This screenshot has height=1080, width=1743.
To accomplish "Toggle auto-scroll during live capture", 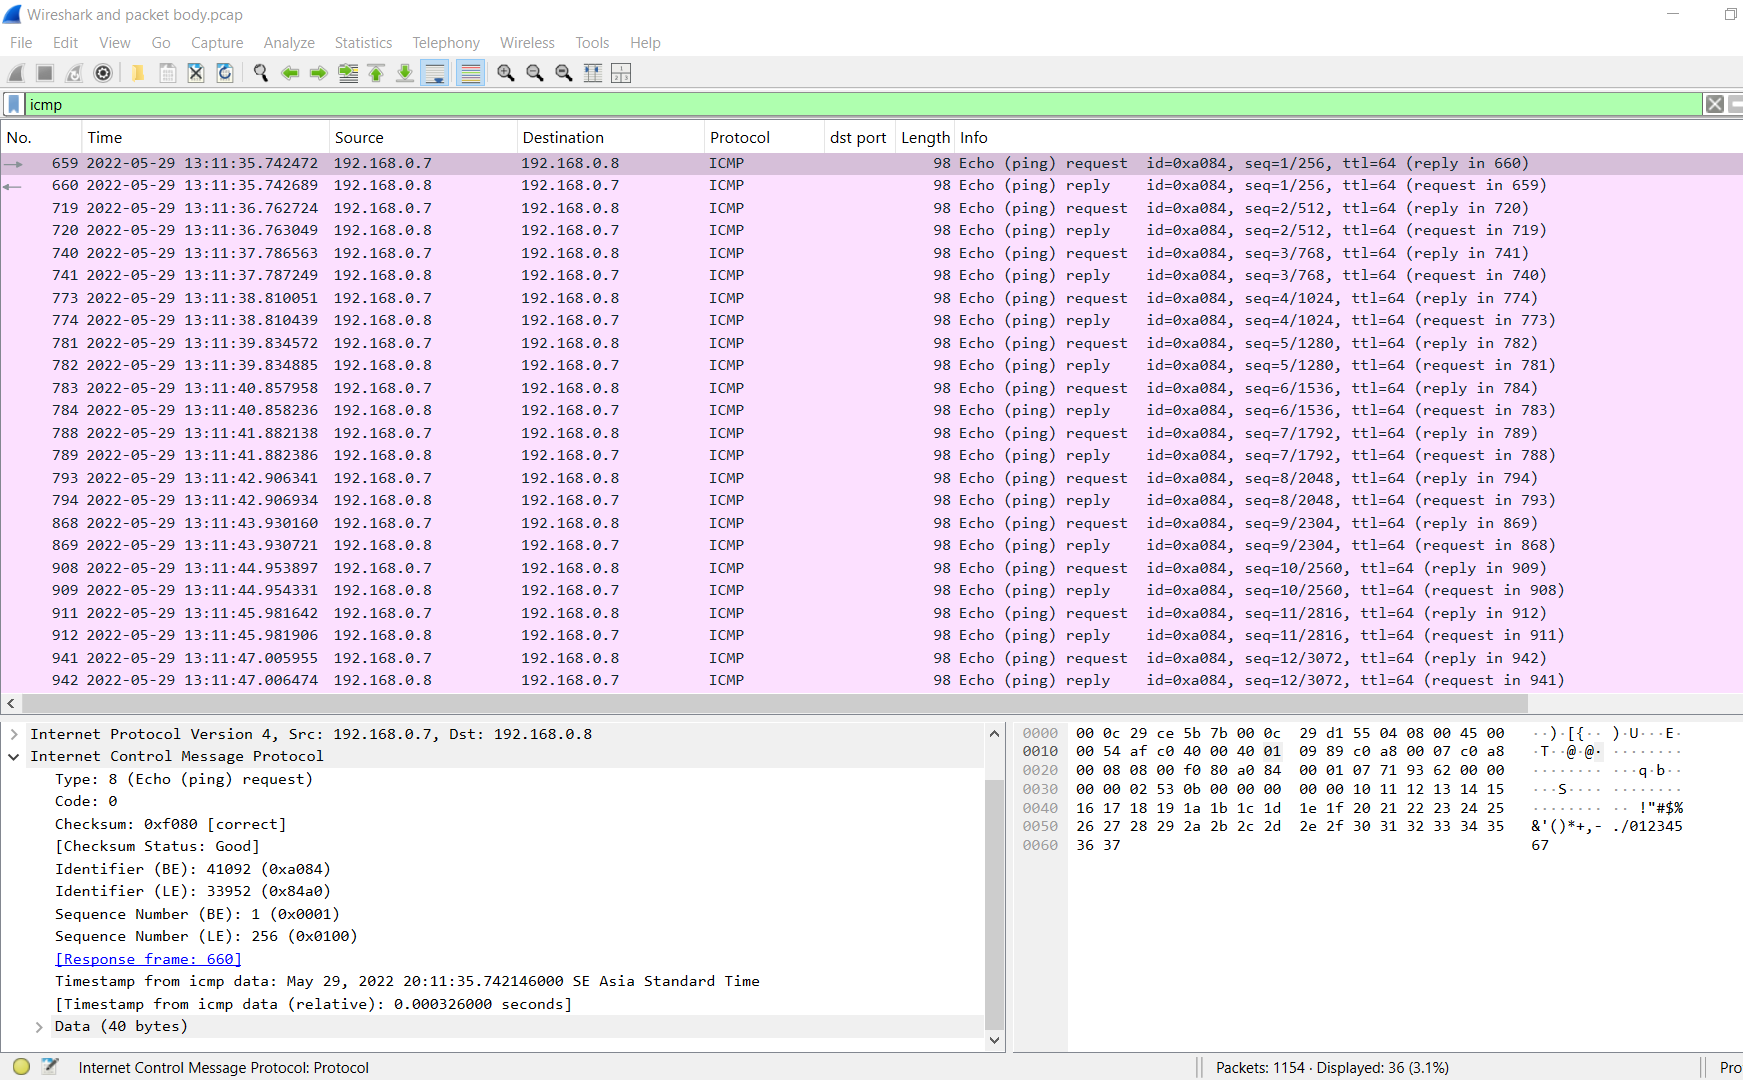I will click(435, 73).
